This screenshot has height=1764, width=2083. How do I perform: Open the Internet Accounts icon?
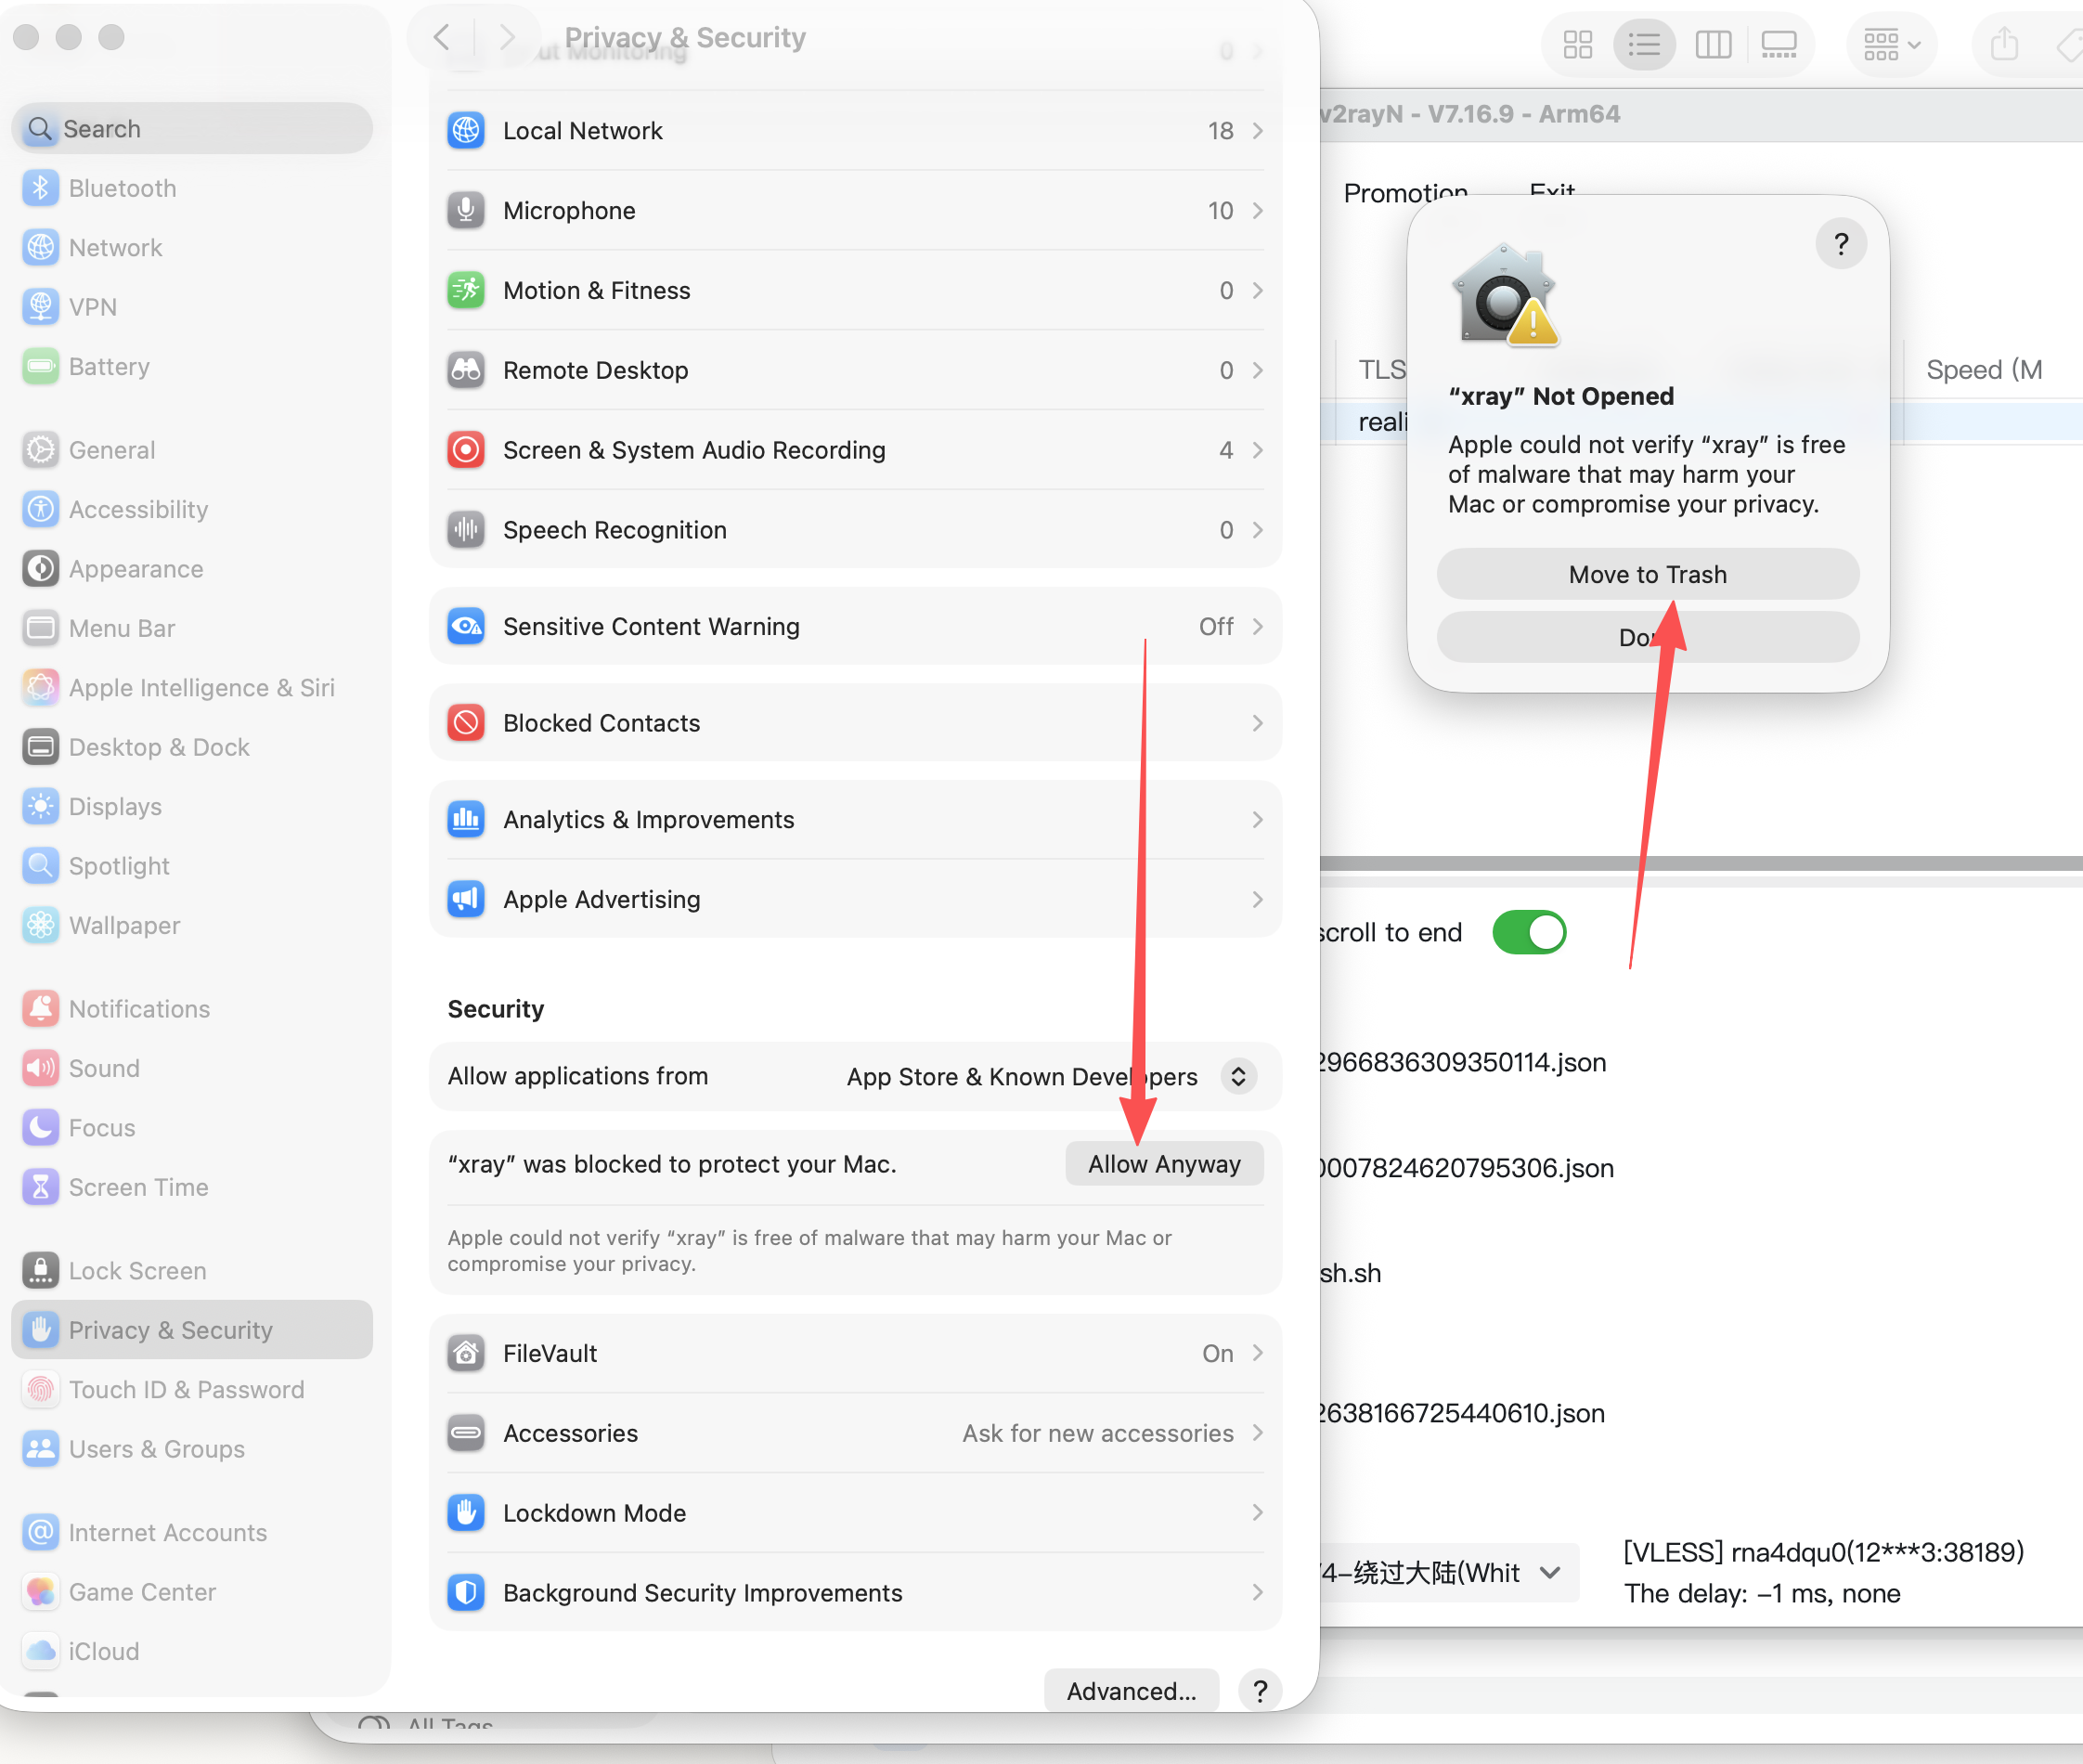[41, 1533]
